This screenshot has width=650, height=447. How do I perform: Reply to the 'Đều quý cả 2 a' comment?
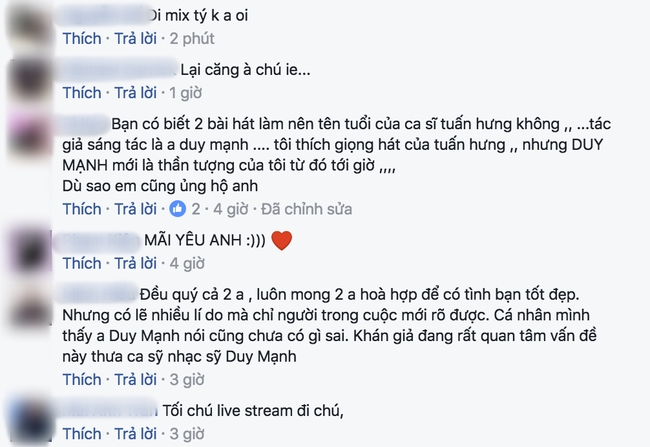click(136, 379)
